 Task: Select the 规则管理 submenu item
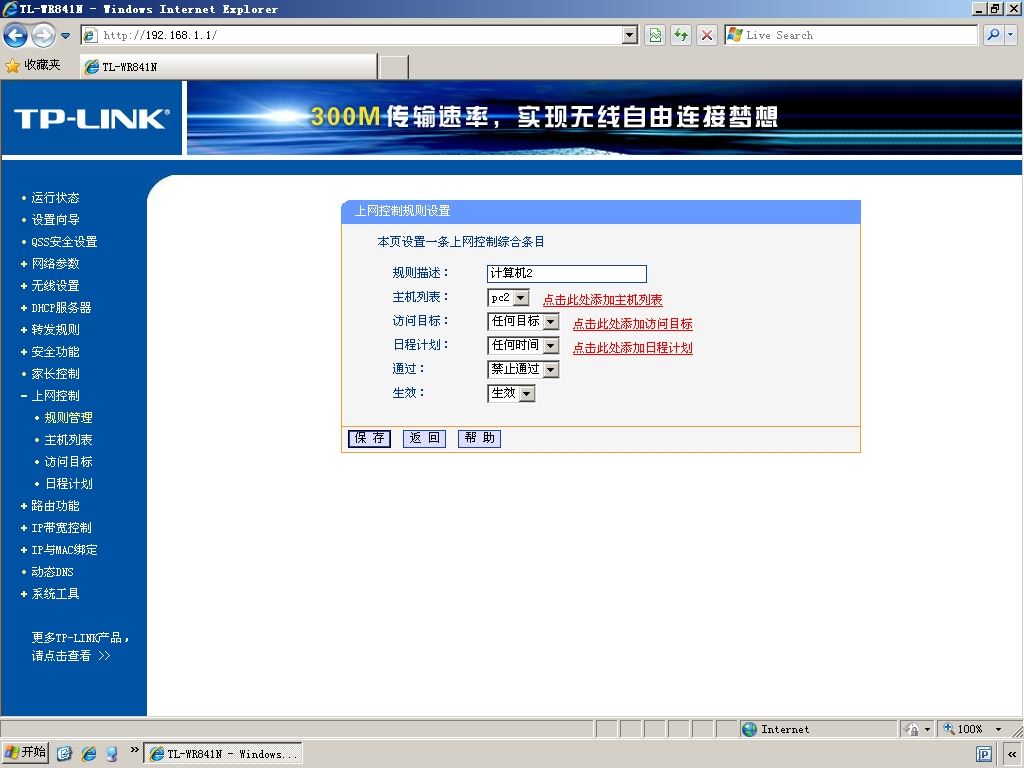tap(68, 418)
